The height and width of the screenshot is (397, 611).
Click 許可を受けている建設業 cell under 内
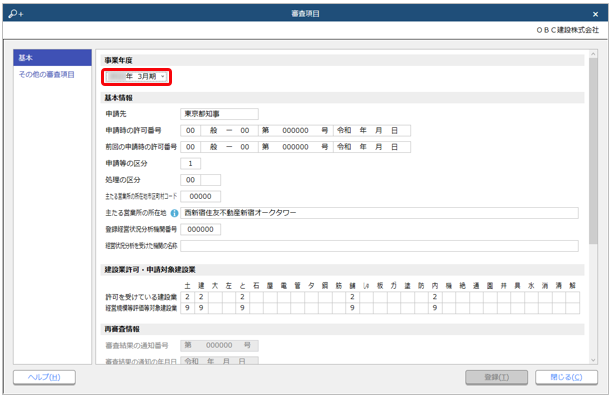point(435,297)
